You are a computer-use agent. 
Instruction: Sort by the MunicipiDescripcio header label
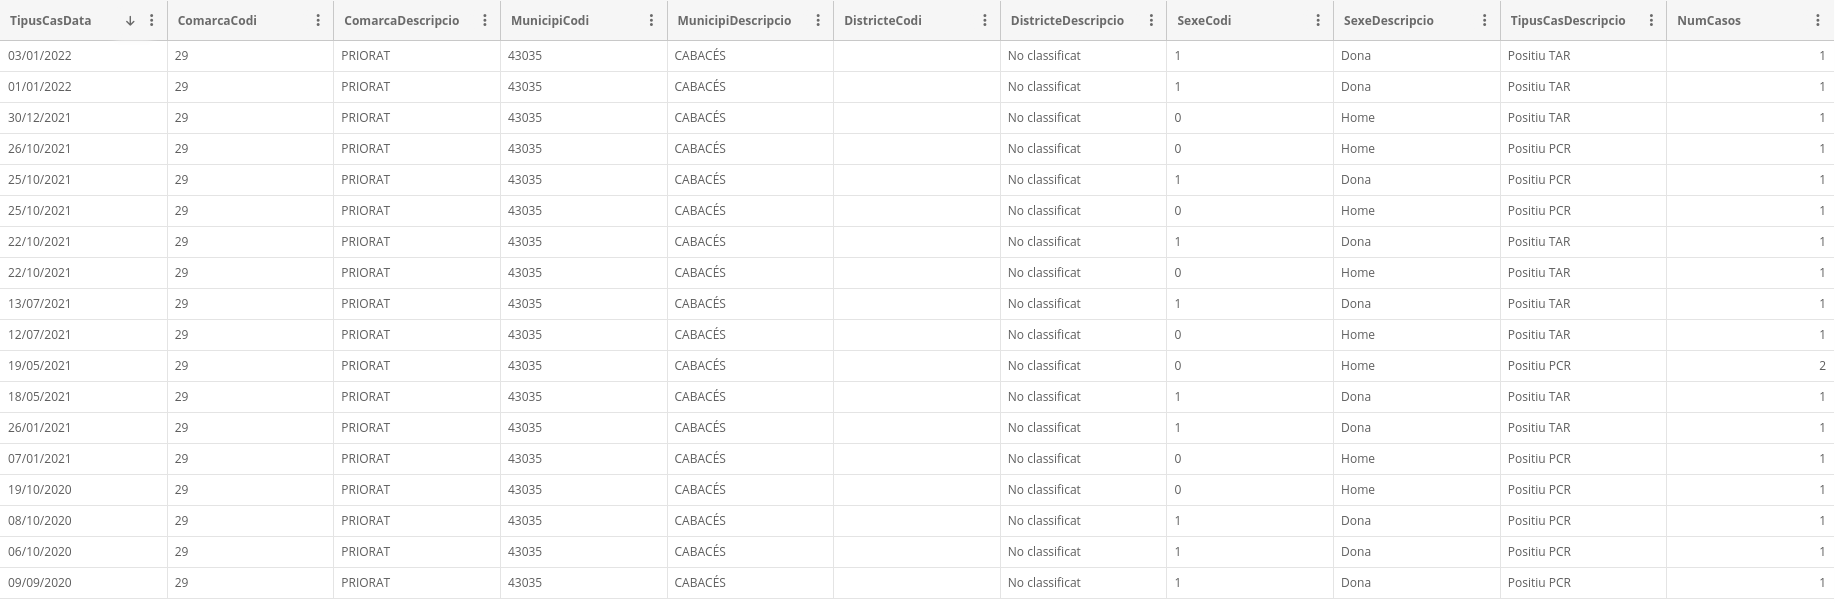[733, 20]
